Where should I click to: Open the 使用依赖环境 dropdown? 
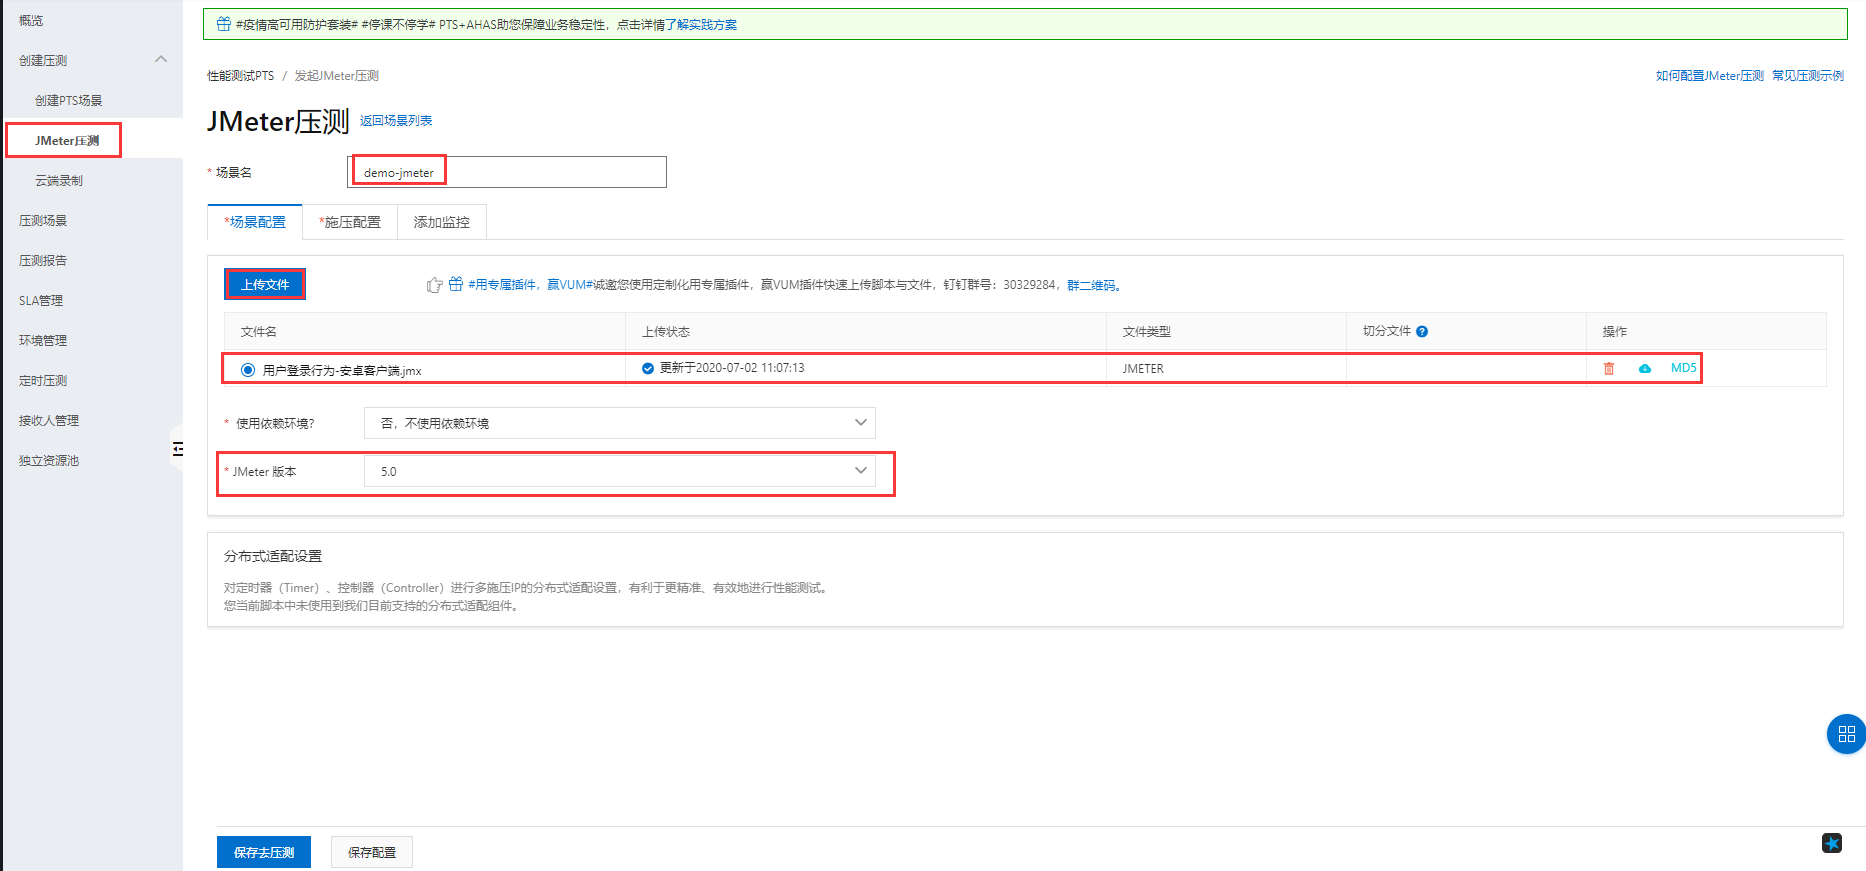click(619, 423)
